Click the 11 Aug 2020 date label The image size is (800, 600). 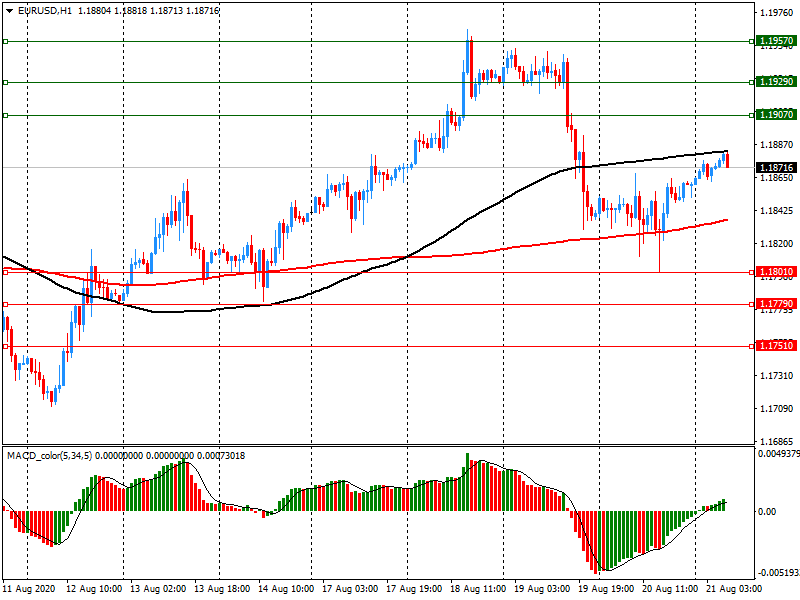tap(29, 589)
